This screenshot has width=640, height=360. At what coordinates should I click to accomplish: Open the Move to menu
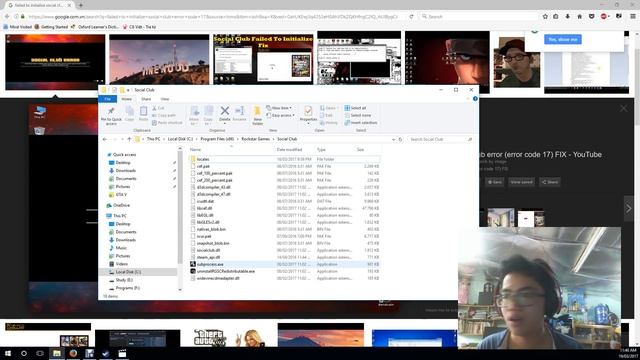(x=194, y=116)
